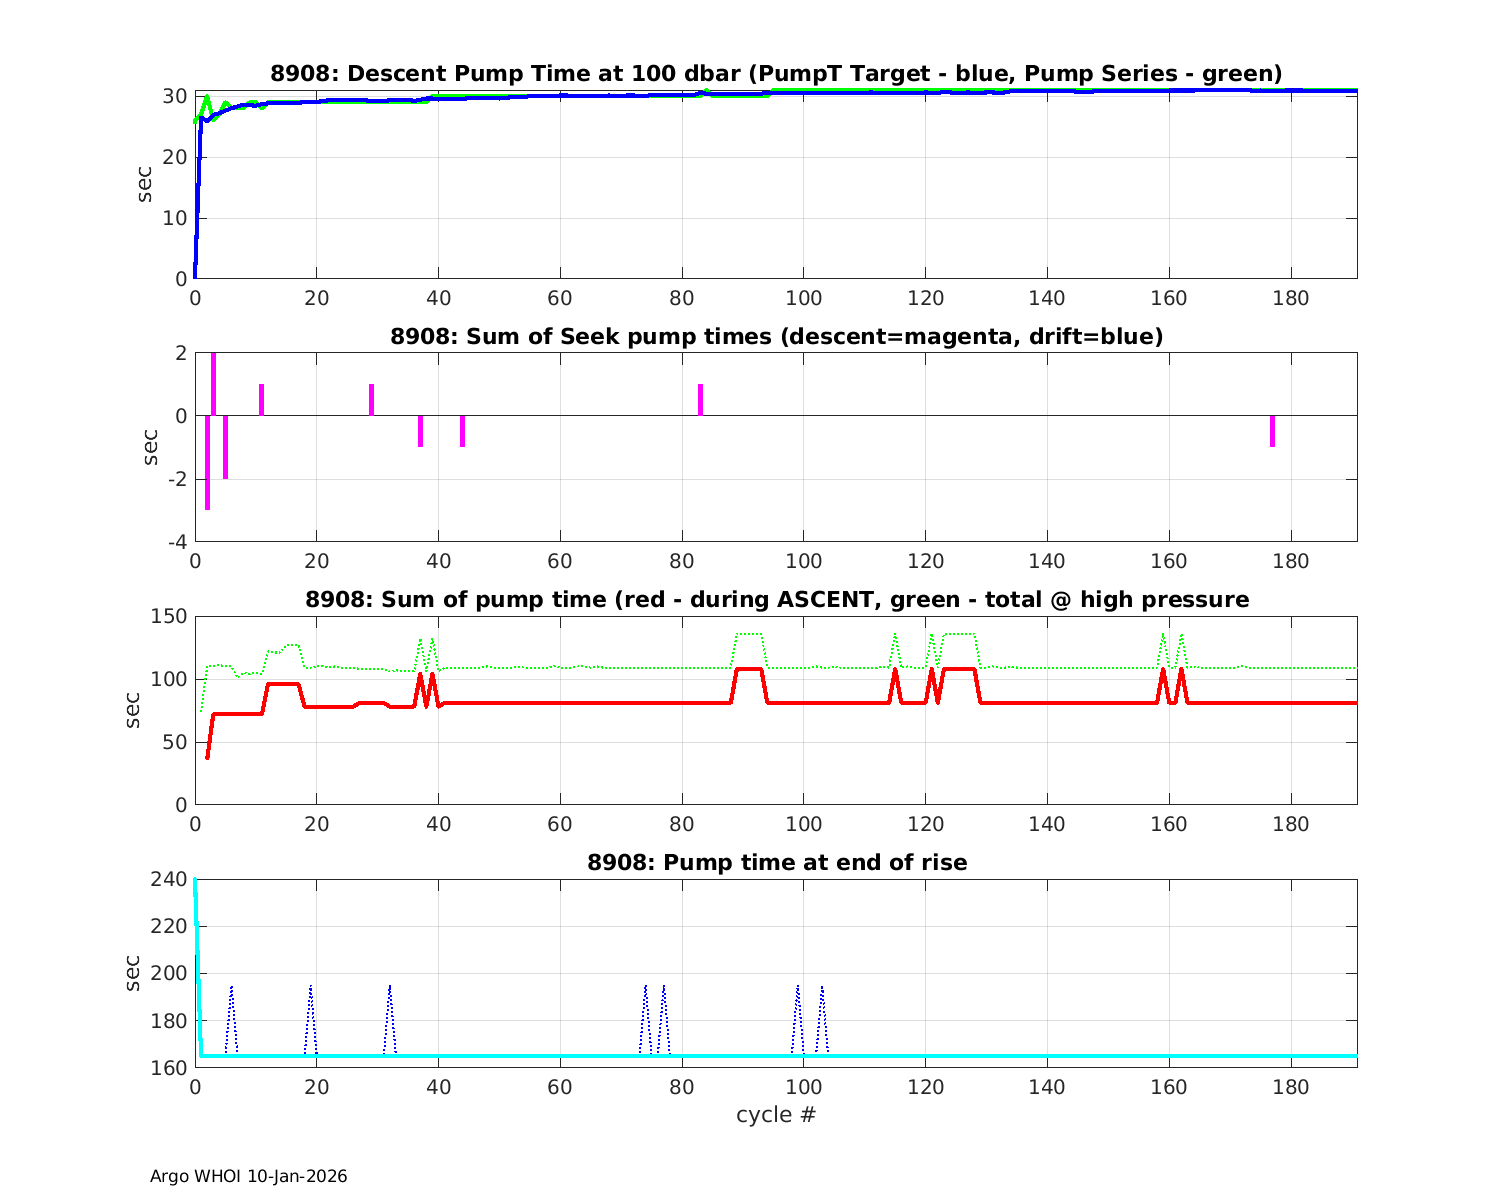The height and width of the screenshot is (1200, 1500).
Task: Click the Pump time at end of rise title
Action: click(x=776, y=863)
